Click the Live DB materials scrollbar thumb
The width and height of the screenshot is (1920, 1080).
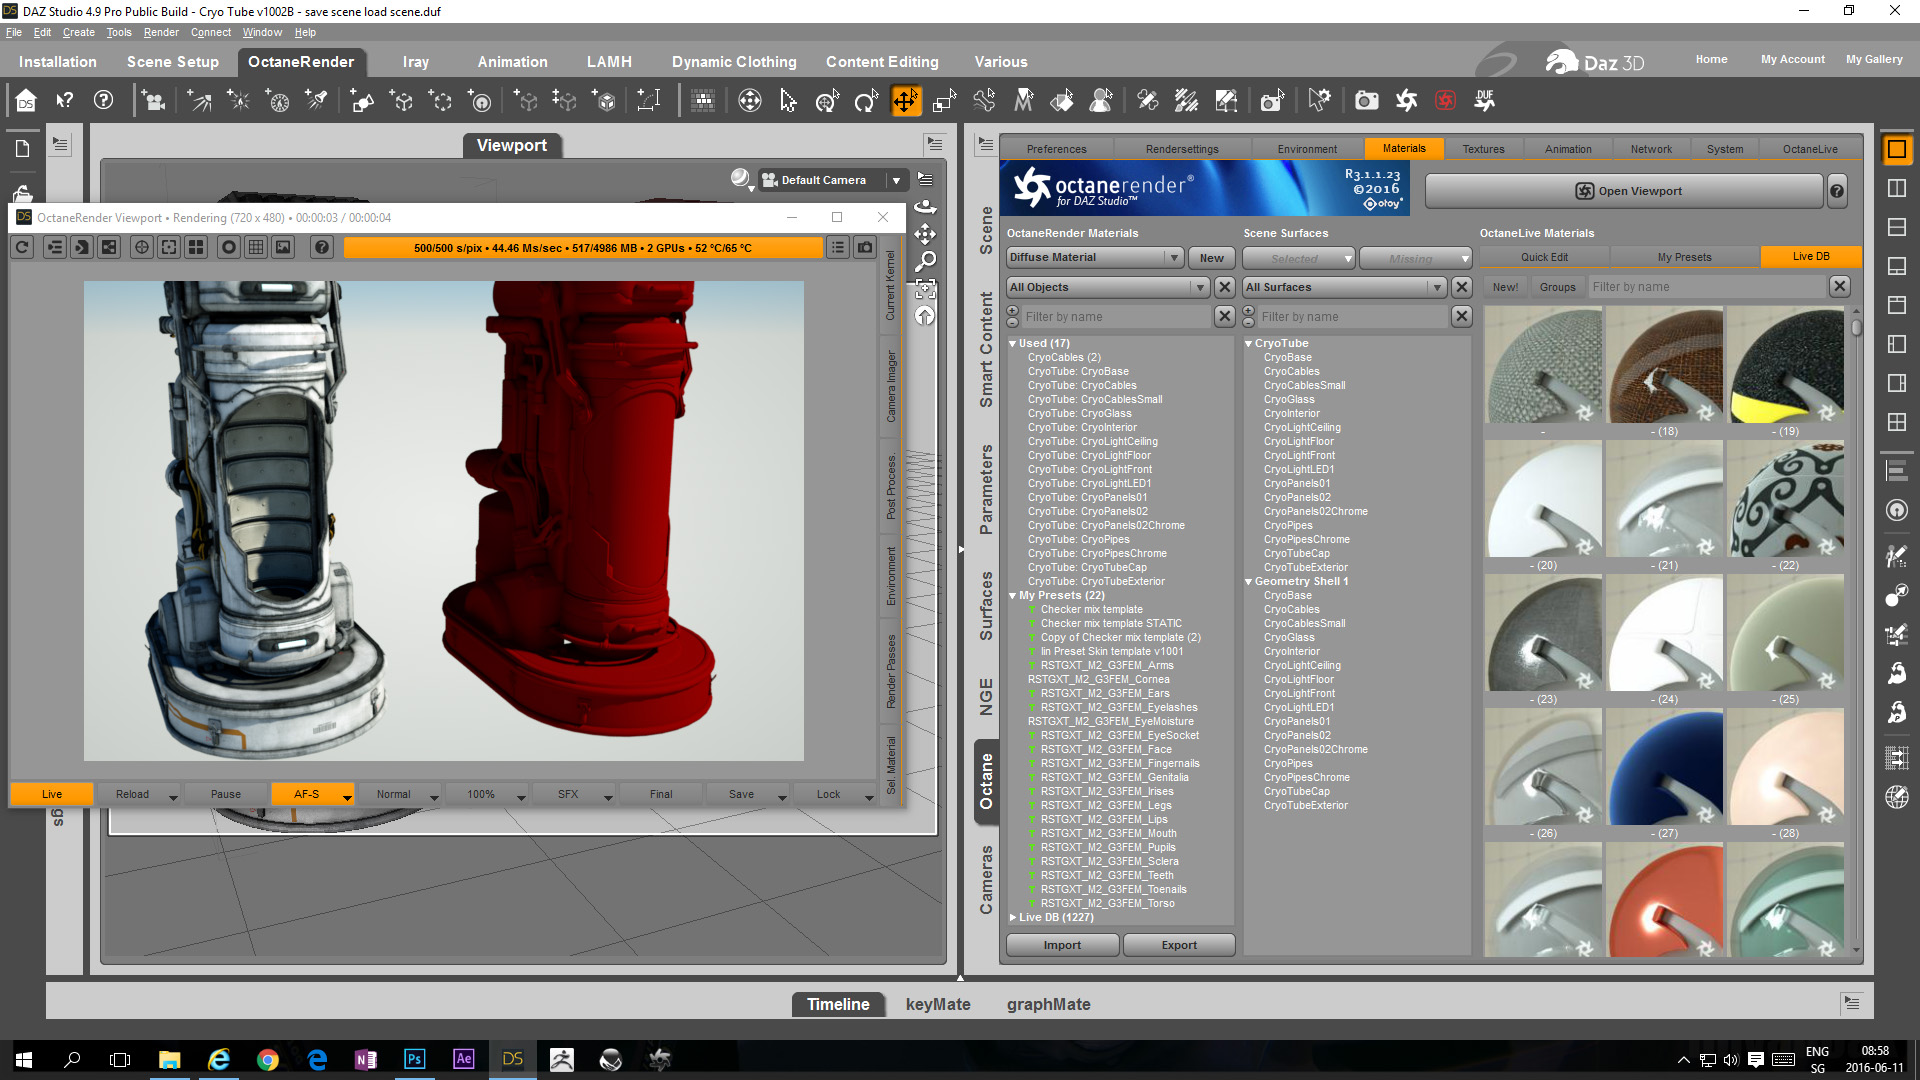click(x=1856, y=327)
